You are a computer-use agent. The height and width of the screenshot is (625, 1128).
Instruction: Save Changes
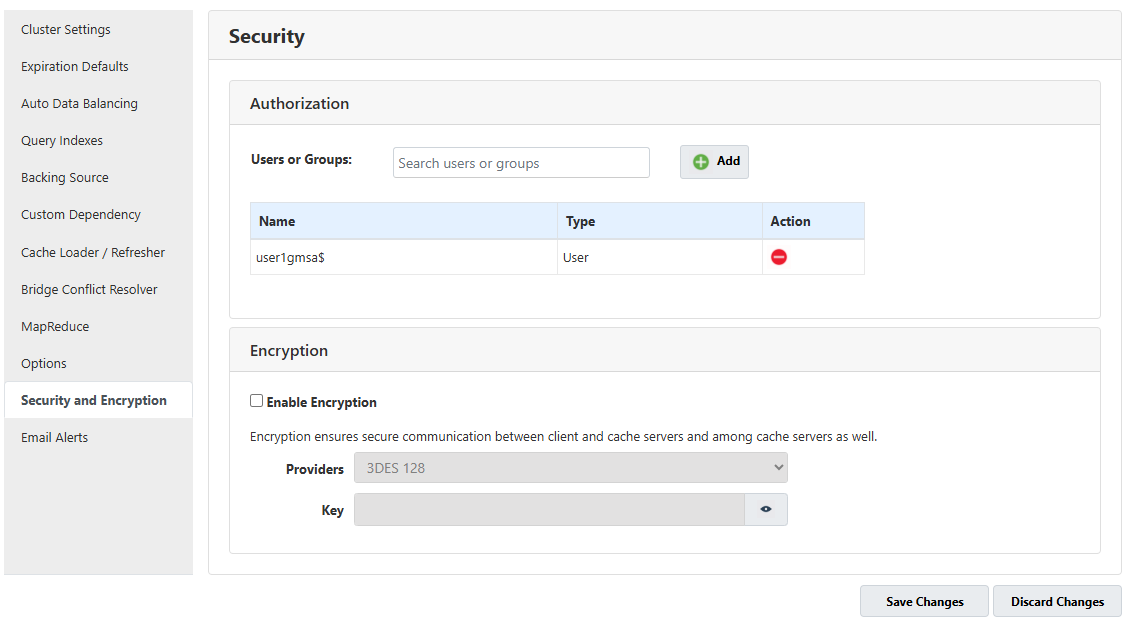924,601
